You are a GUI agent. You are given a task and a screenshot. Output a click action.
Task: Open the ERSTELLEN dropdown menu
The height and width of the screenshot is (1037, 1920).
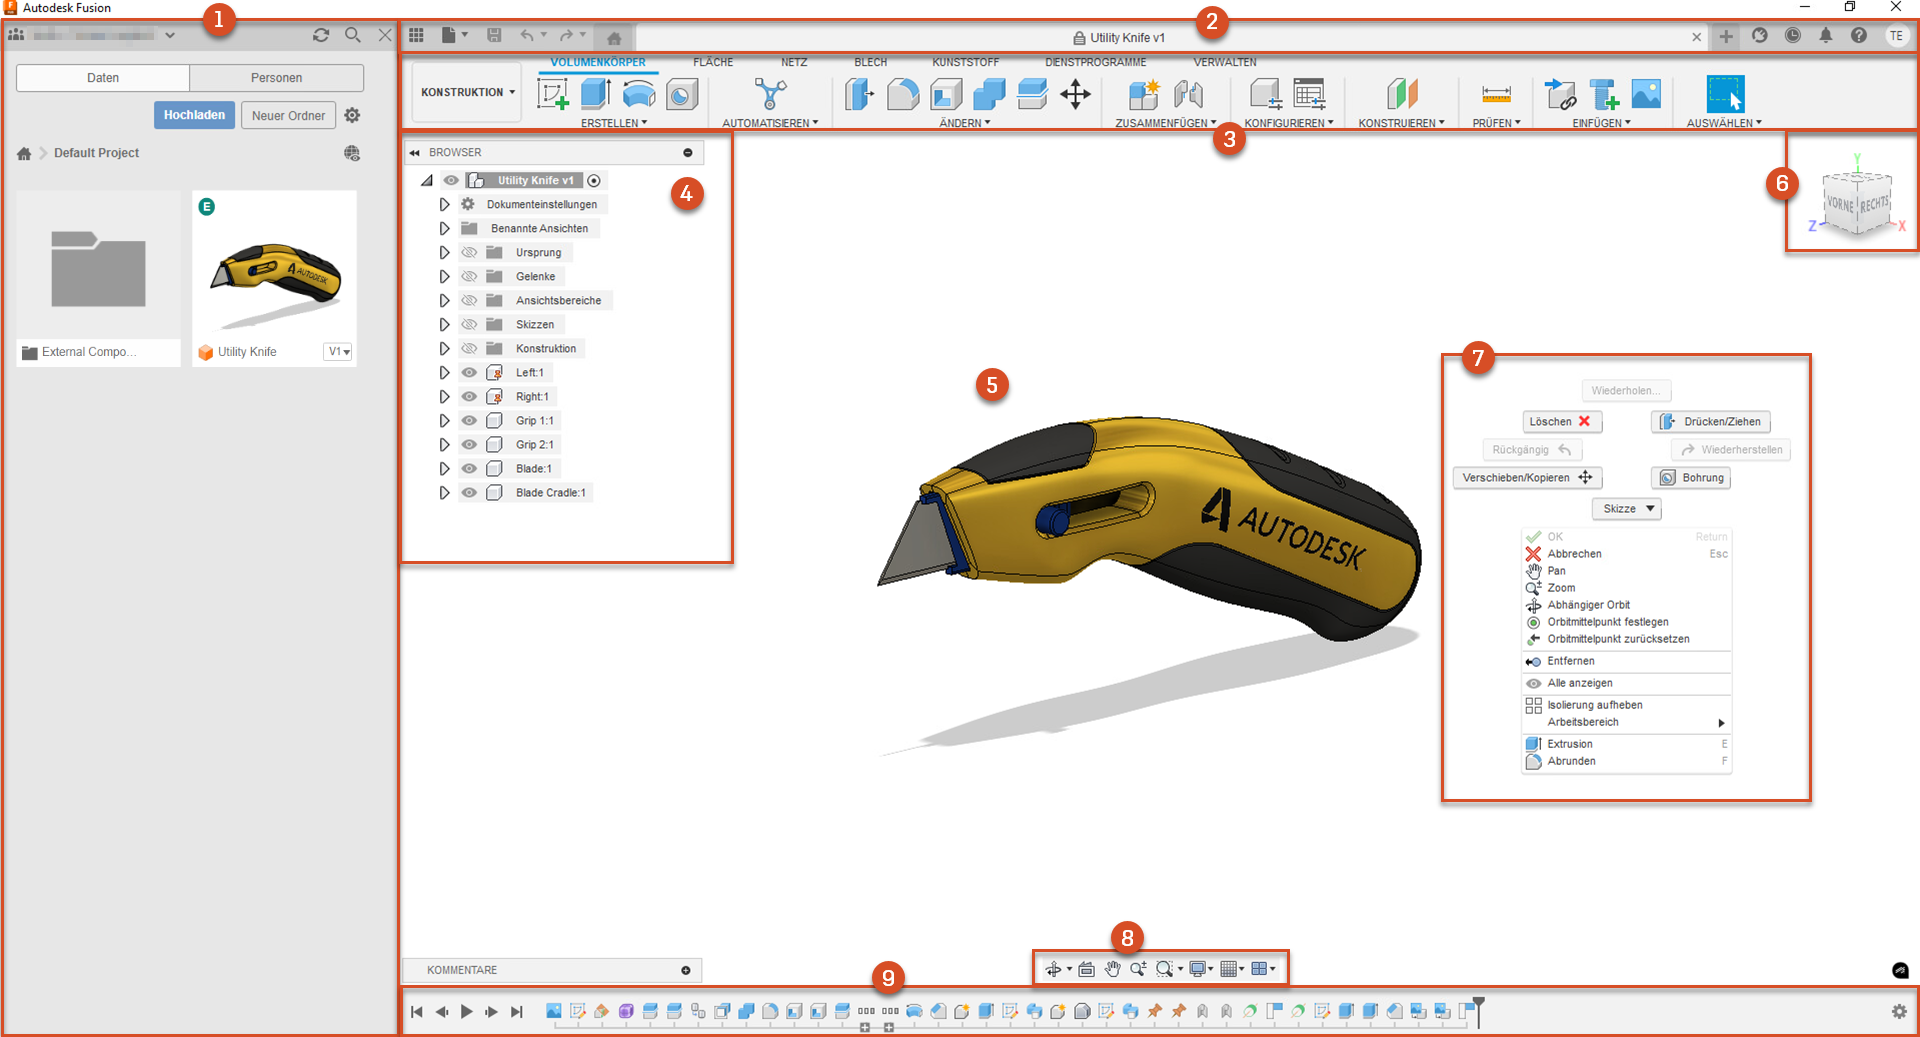[x=614, y=123]
